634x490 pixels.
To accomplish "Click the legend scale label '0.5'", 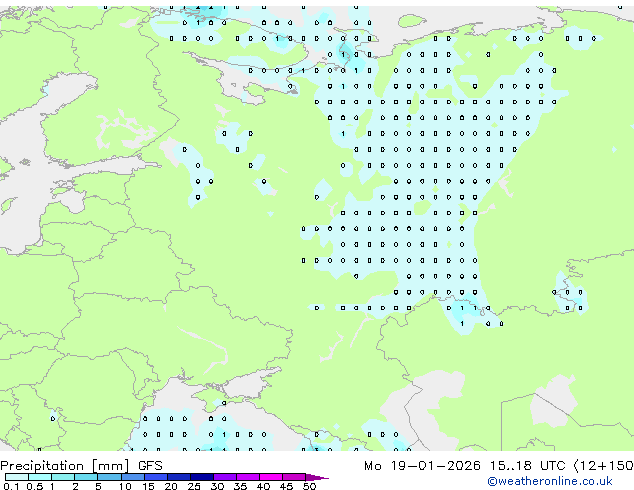I will pyautogui.click(x=34, y=486).
